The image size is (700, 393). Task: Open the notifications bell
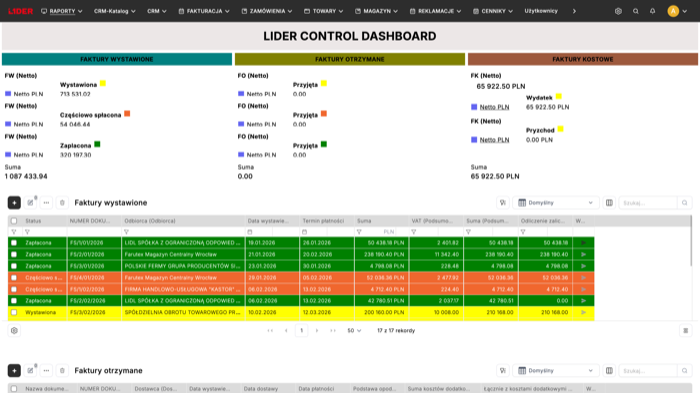[652, 11]
